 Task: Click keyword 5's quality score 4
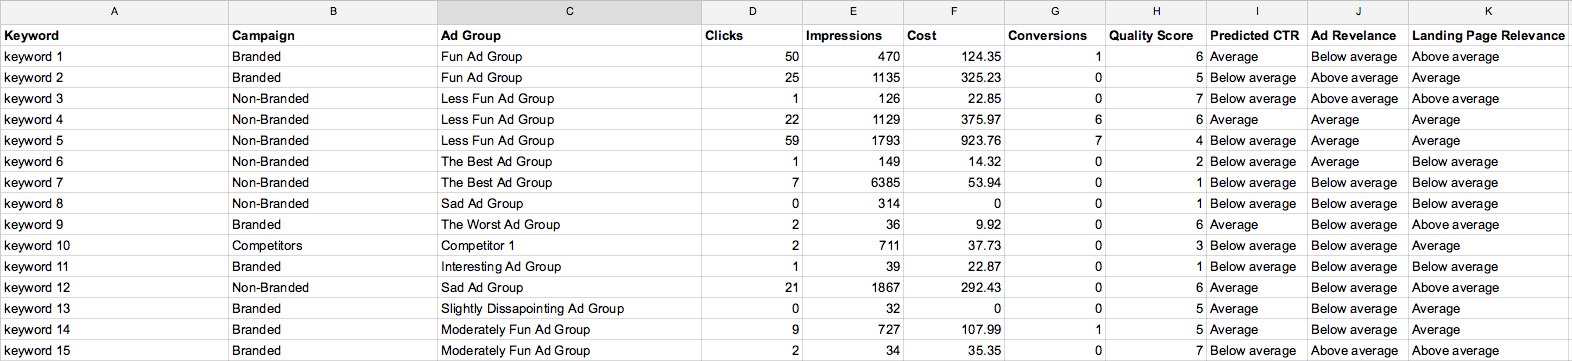tap(1156, 140)
